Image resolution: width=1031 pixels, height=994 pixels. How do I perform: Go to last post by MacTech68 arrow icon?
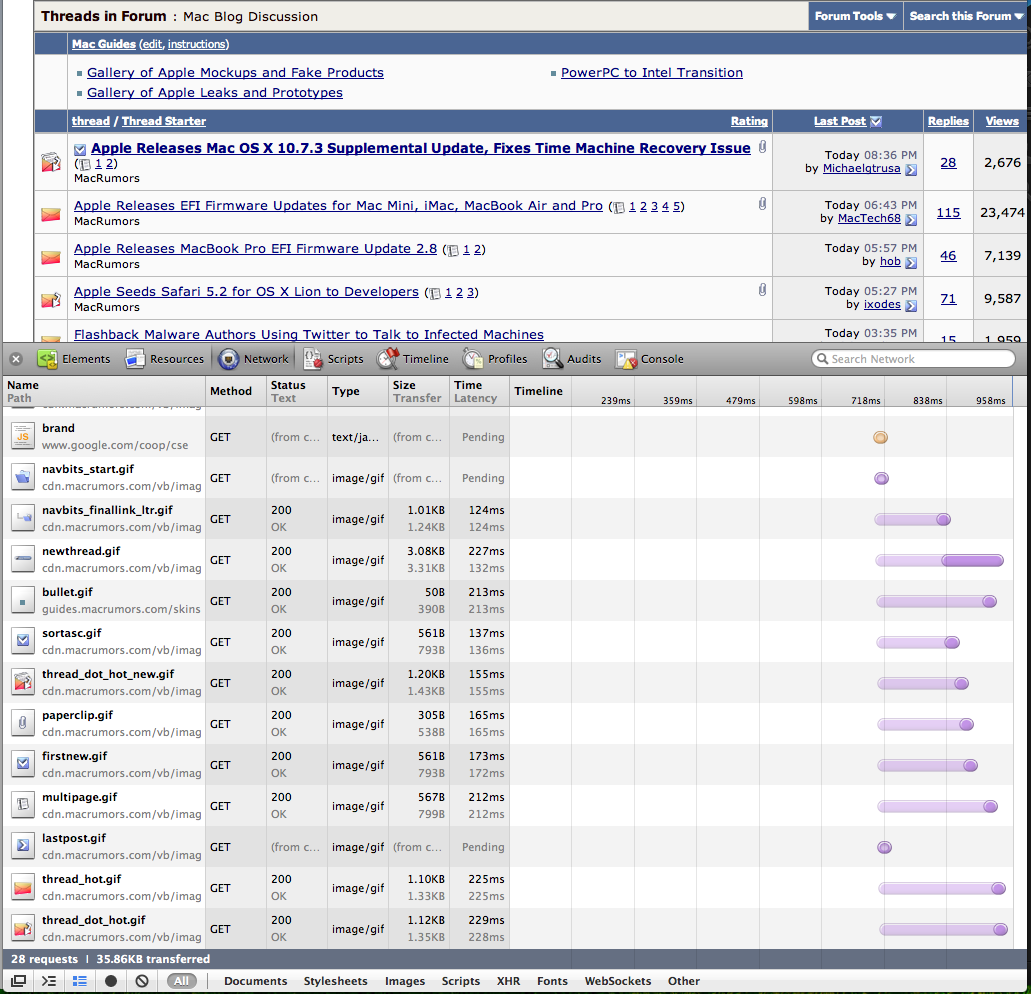[911, 220]
